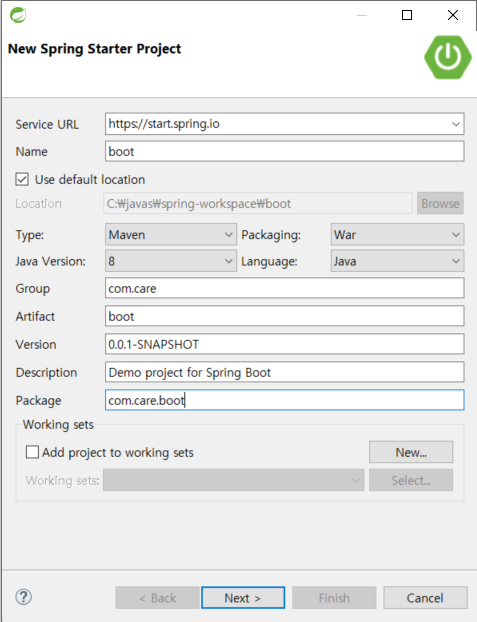The height and width of the screenshot is (622, 477).
Task: Click the Description label
Action: coord(46,372)
